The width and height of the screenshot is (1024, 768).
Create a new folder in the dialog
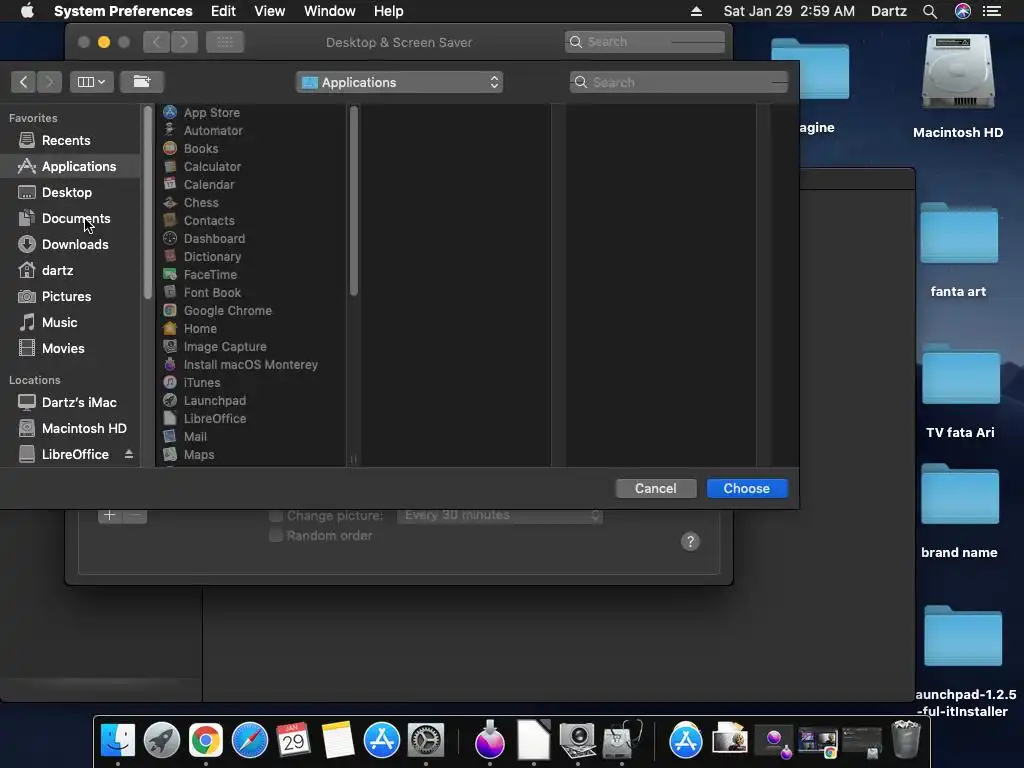point(142,82)
